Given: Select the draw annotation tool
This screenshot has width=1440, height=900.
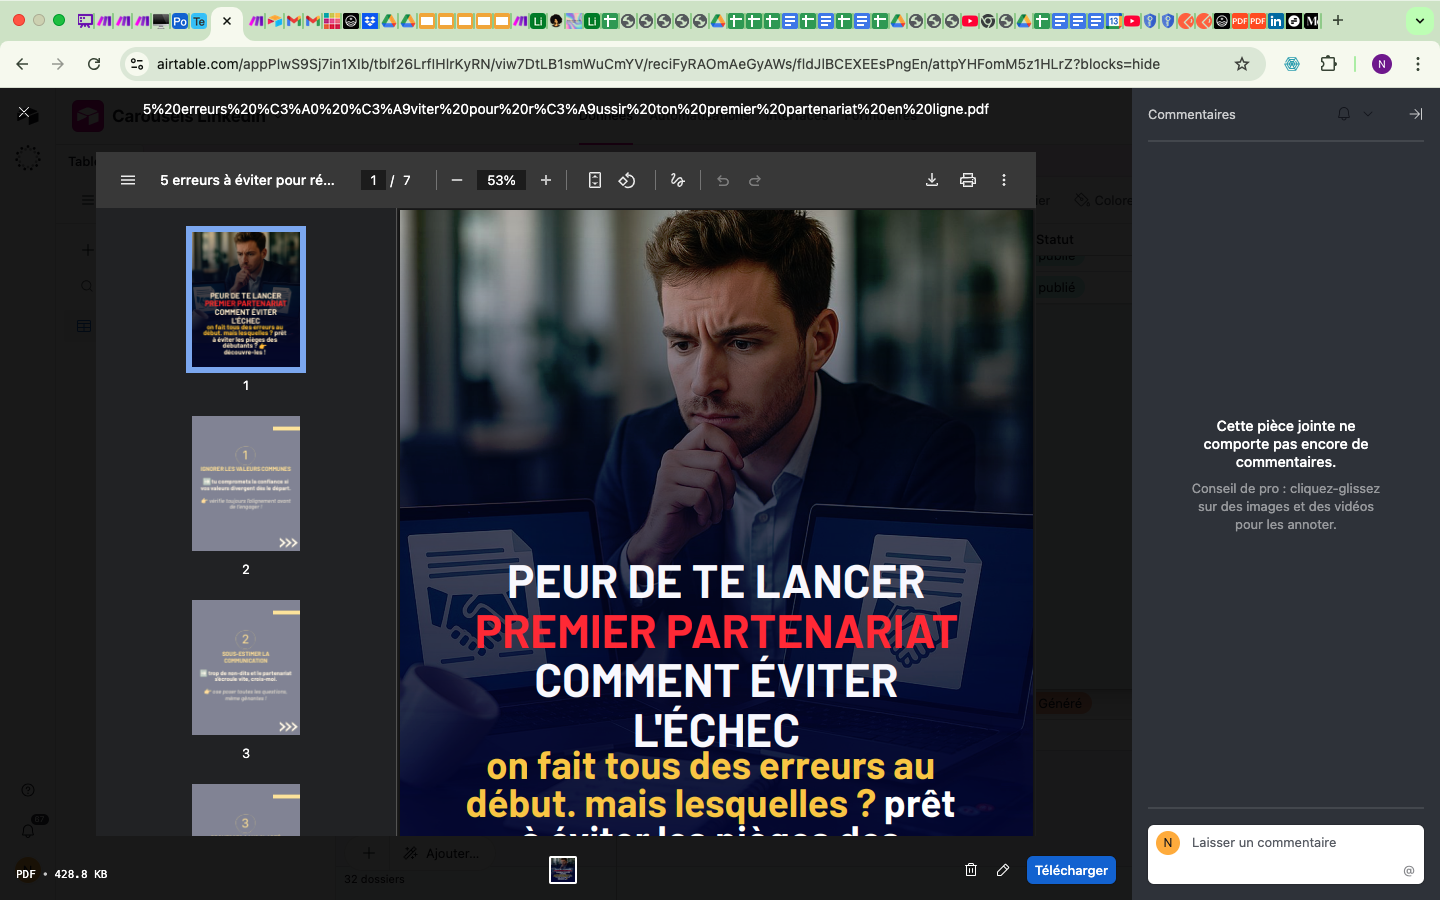Looking at the screenshot, I should click(x=678, y=180).
